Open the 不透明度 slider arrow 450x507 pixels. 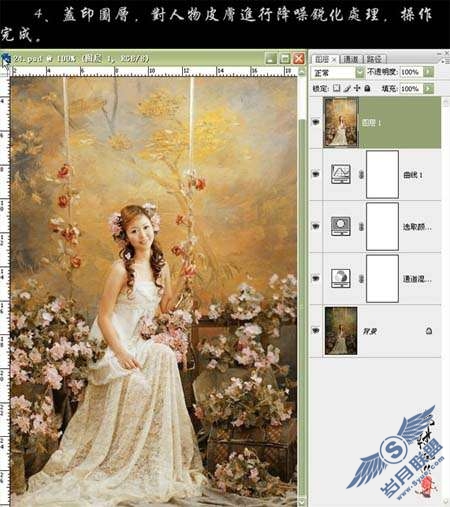pos(429,72)
